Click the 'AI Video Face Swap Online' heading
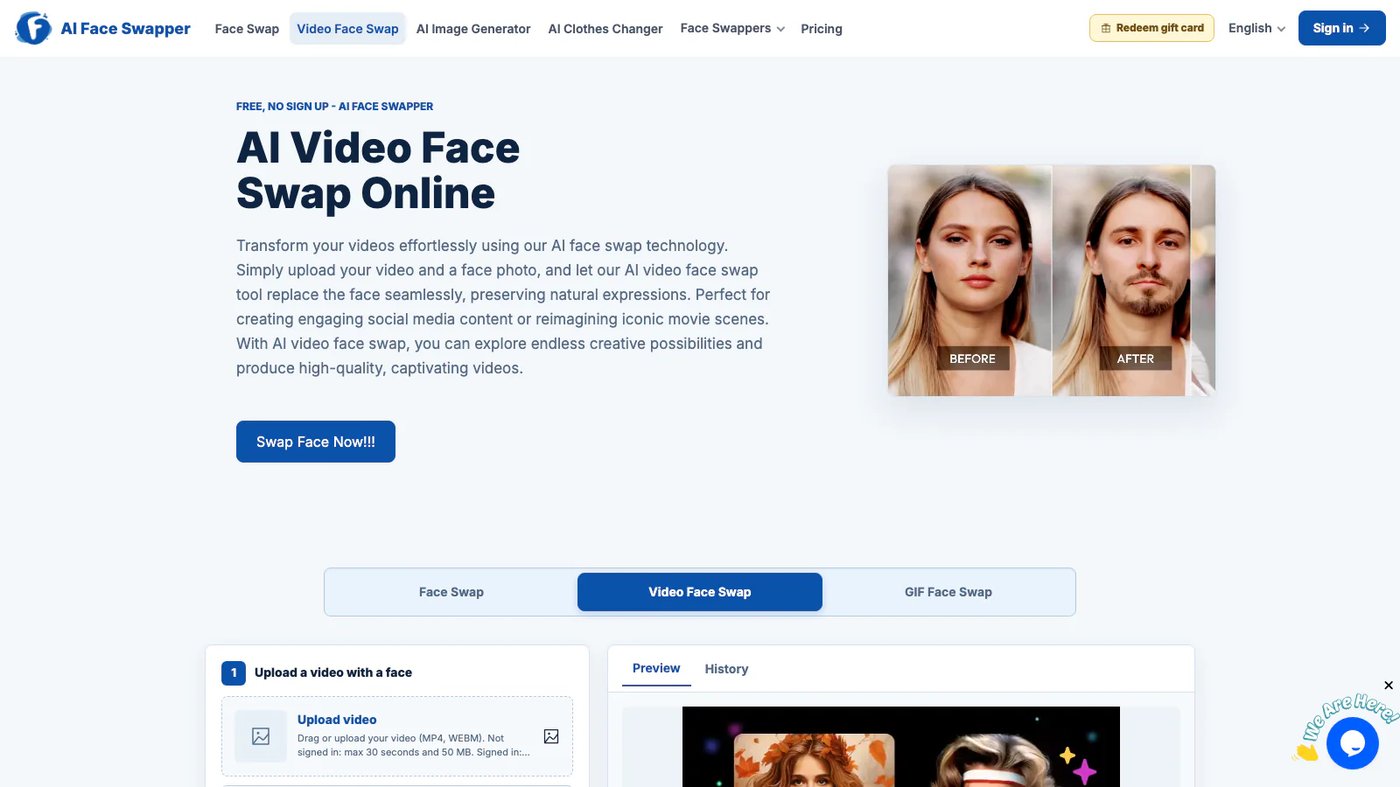Viewport: 1400px width, 787px height. pyautogui.click(x=378, y=171)
